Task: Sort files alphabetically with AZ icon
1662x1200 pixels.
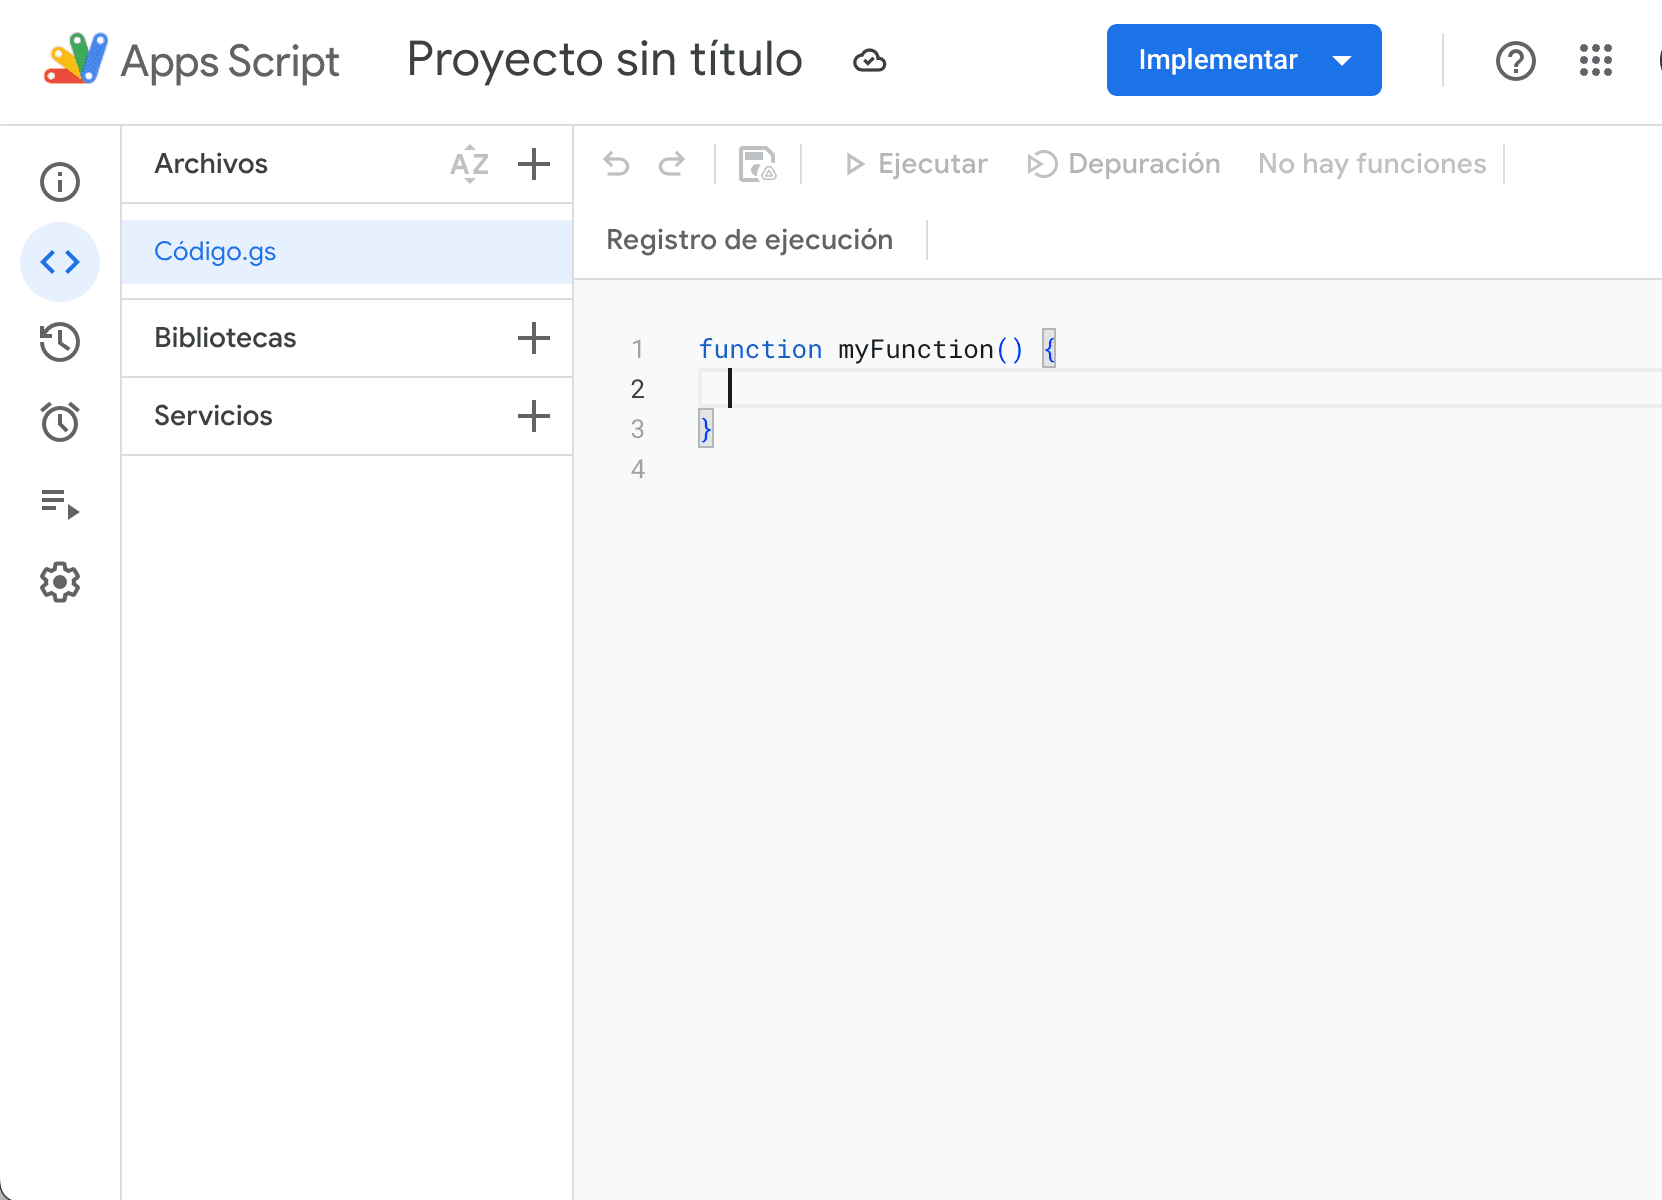Action: pyautogui.click(x=469, y=164)
